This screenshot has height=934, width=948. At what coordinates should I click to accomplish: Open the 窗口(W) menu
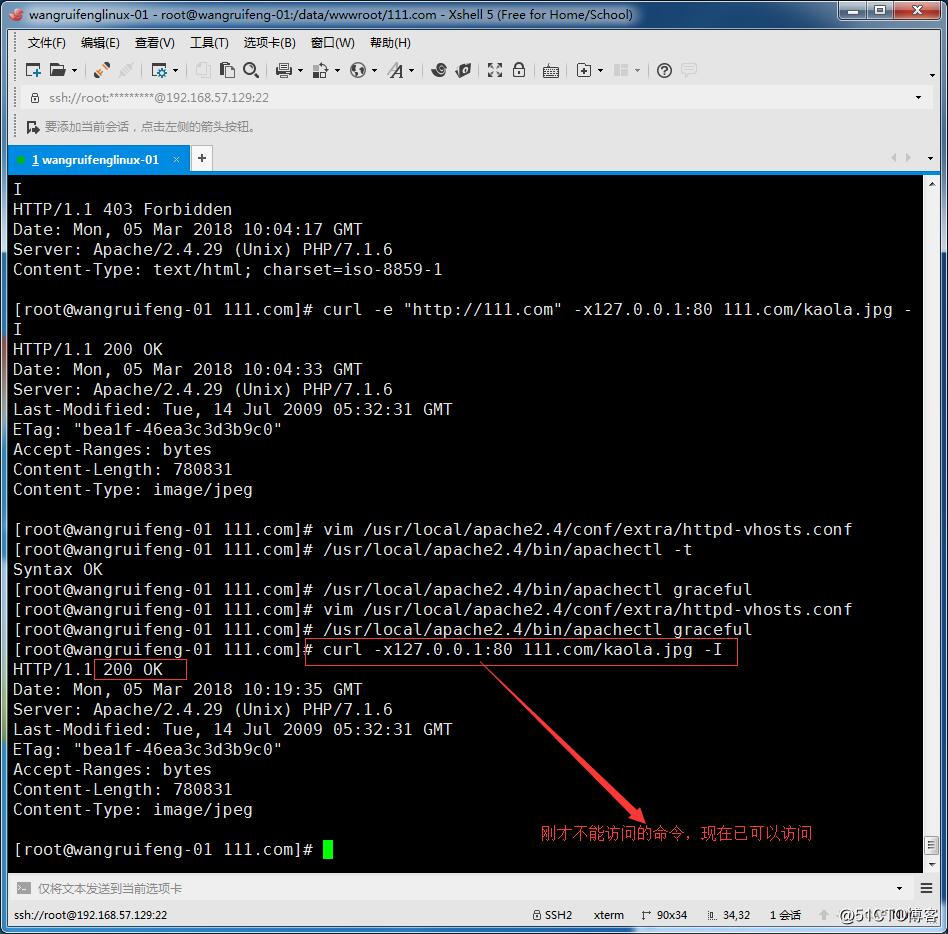point(333,43)
